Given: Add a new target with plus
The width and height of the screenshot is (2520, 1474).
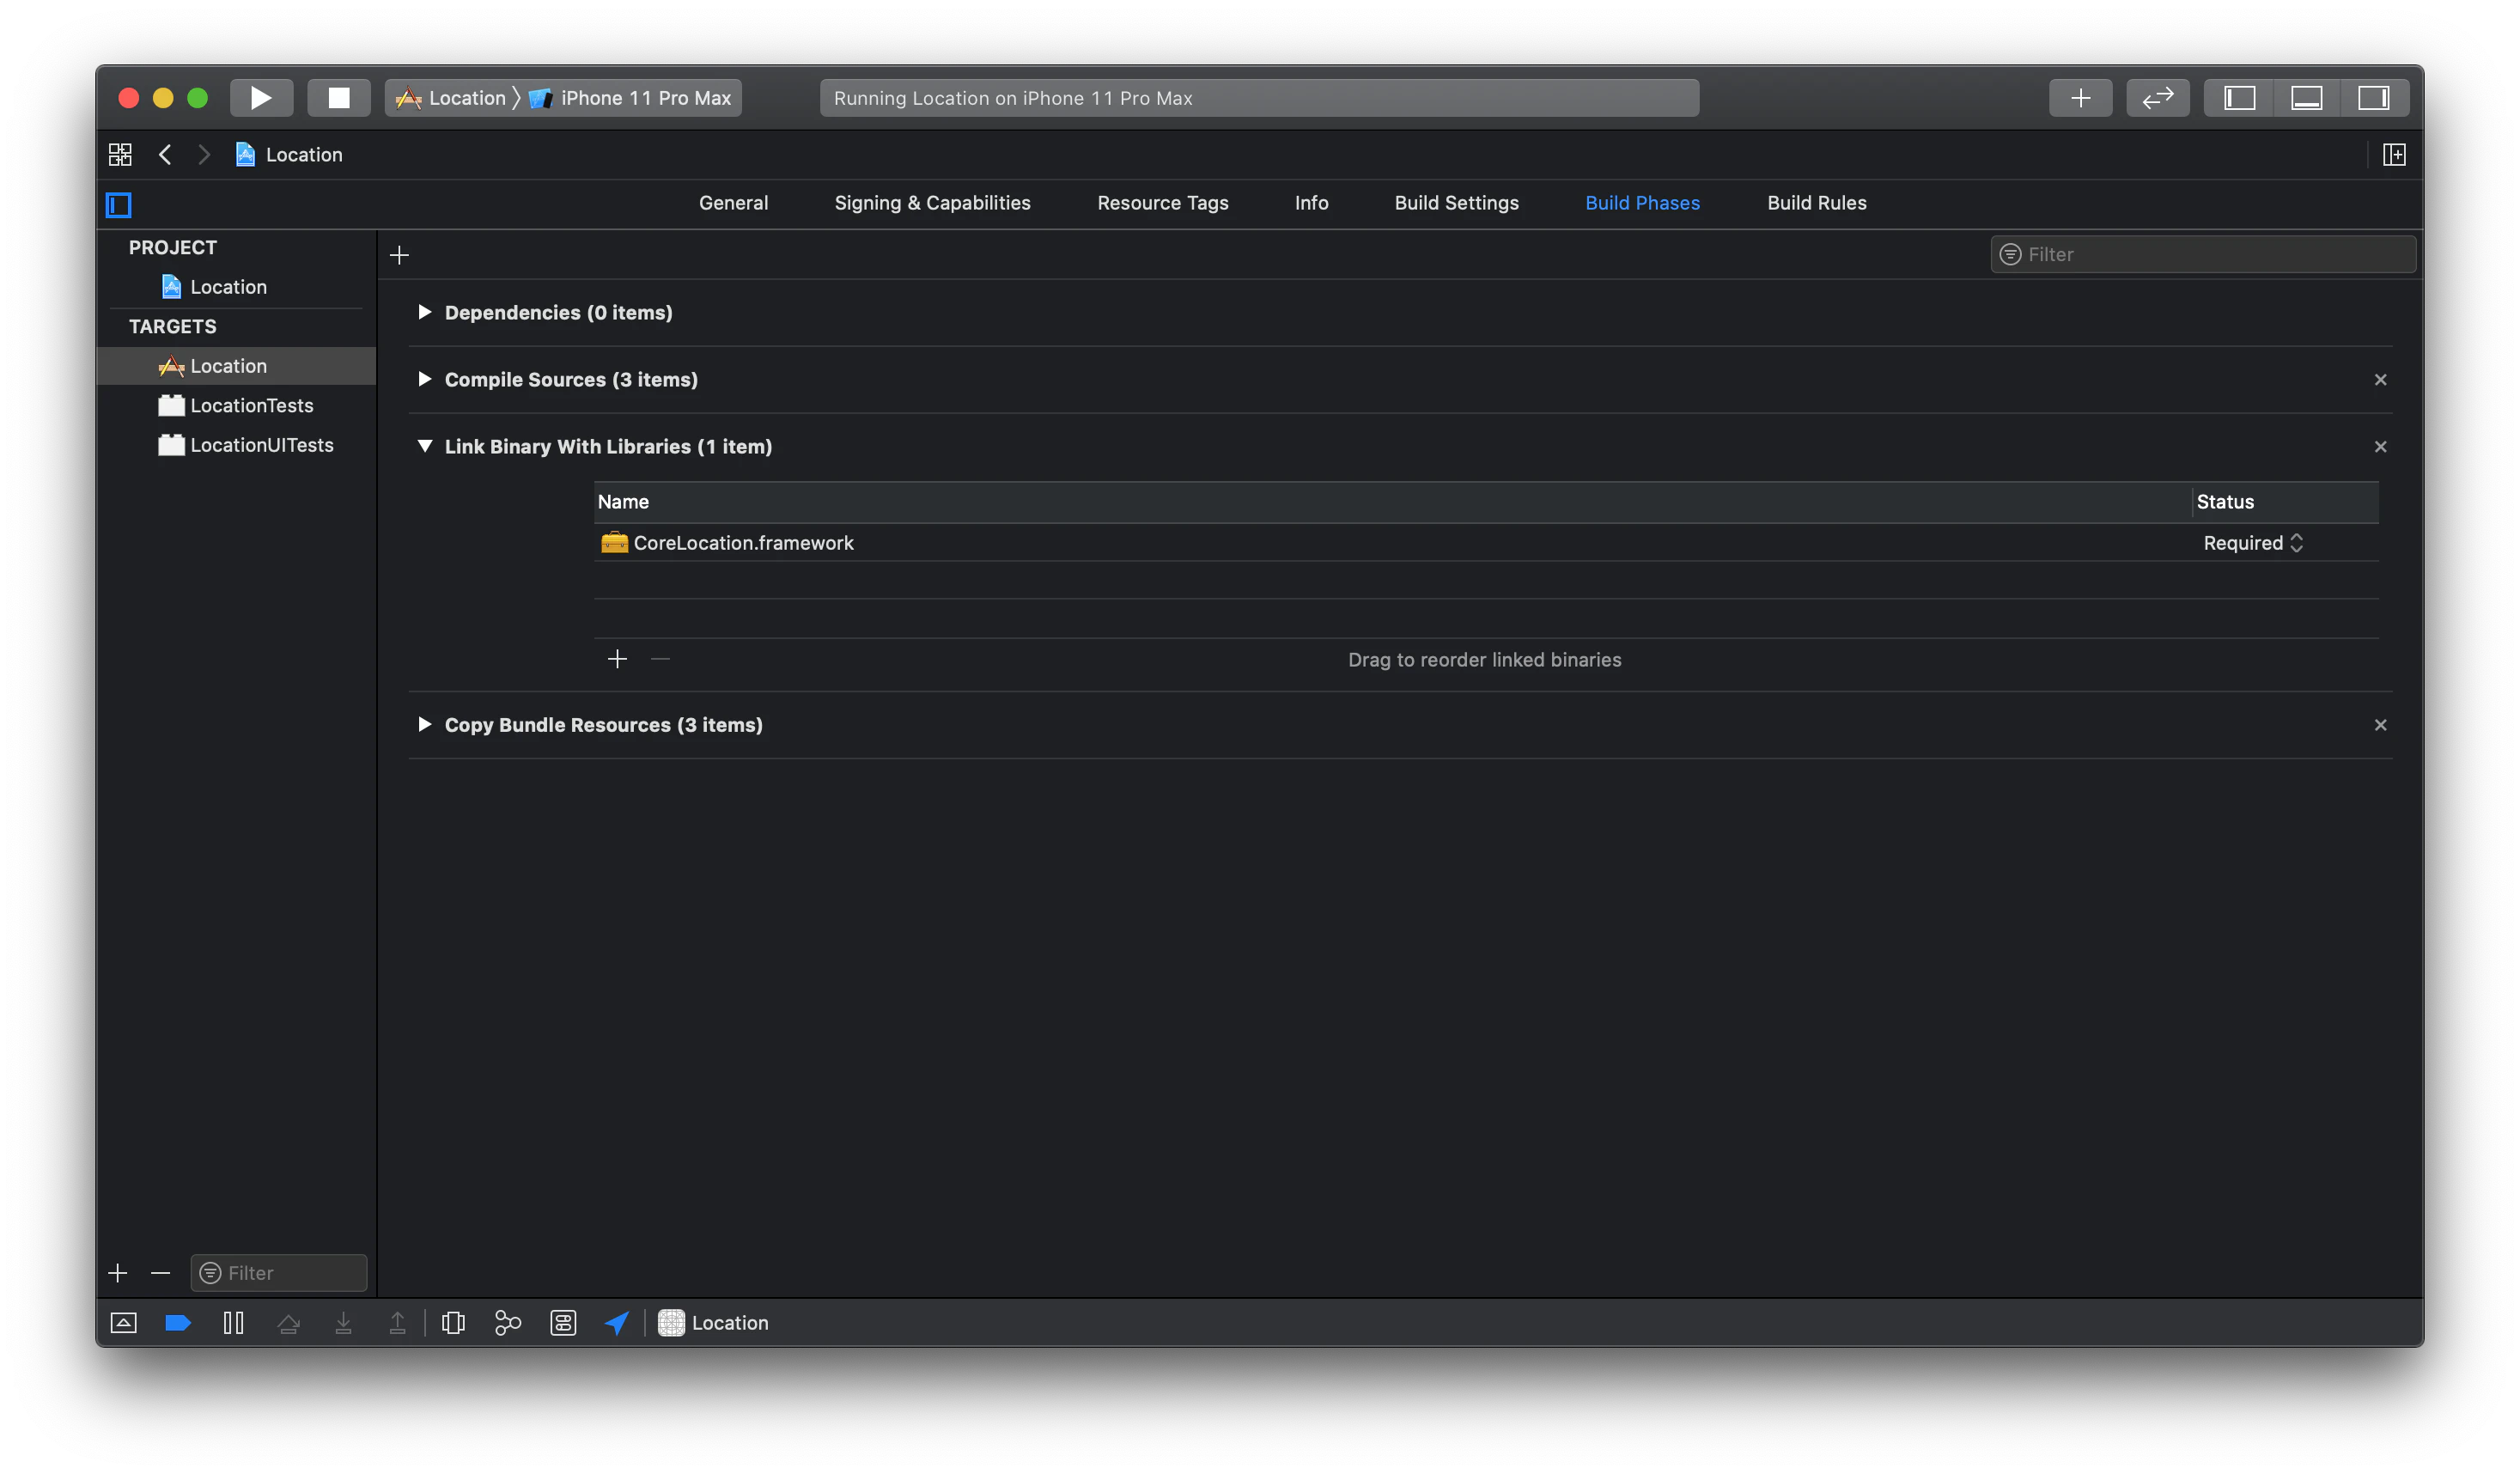Looking at the screenshot, I should (118, 1272).
